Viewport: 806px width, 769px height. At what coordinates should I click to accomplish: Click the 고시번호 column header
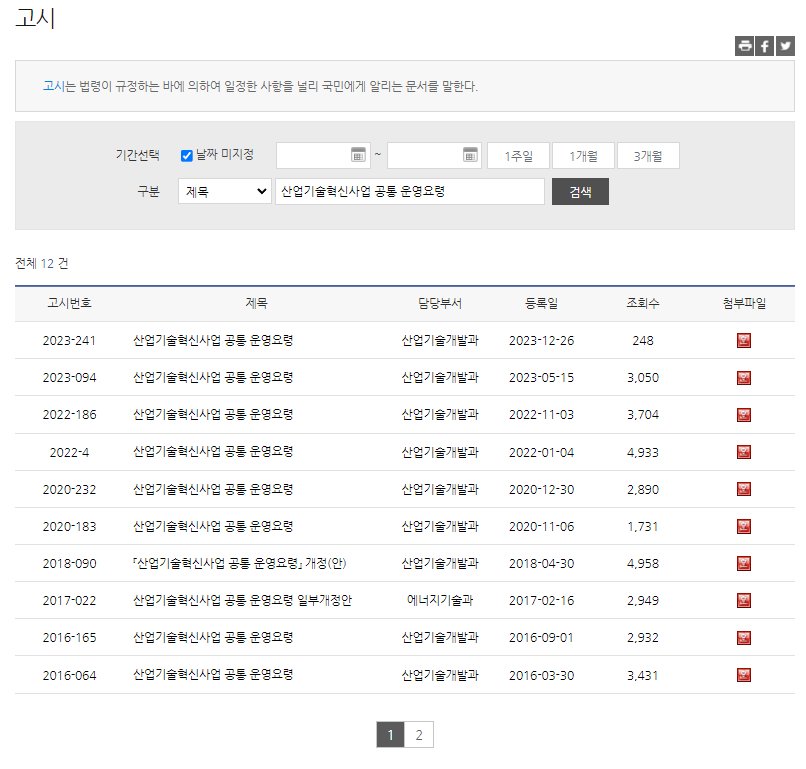69,303
